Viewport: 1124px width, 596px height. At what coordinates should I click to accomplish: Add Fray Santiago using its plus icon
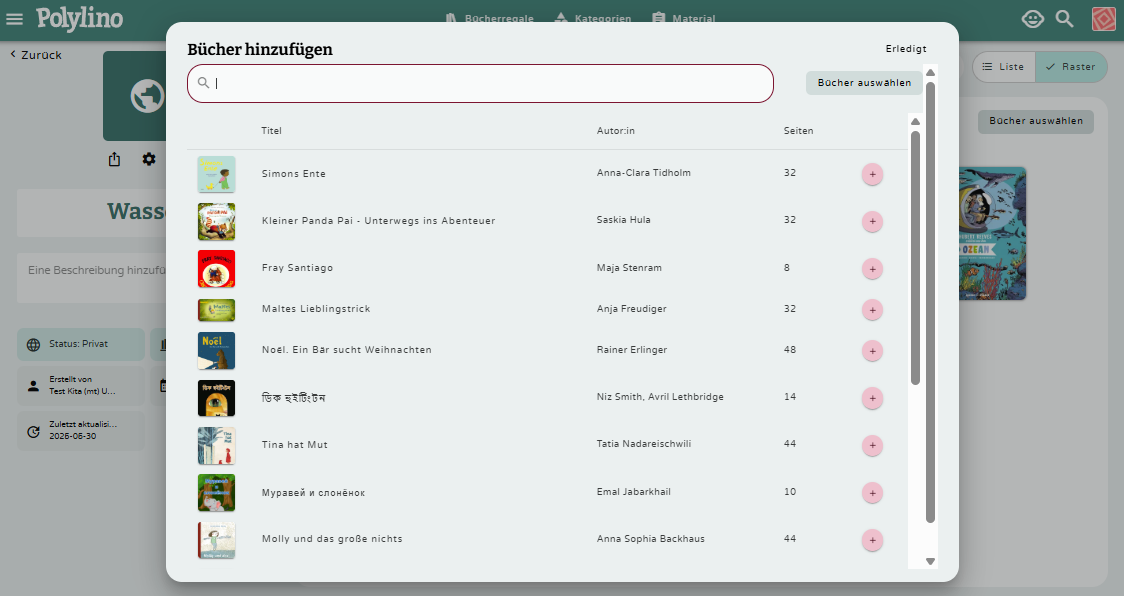(872, 269)
